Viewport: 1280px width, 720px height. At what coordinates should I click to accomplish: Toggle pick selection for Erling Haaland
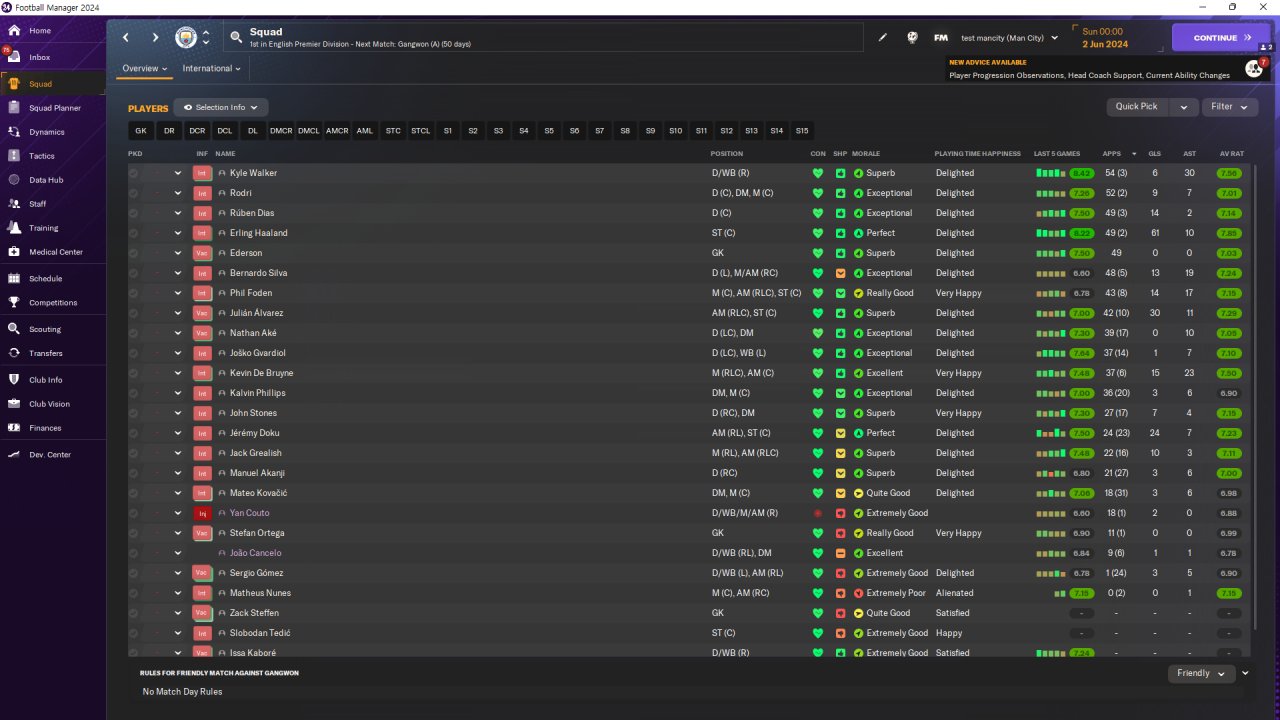pyautogui.click(x=133, y=233)
